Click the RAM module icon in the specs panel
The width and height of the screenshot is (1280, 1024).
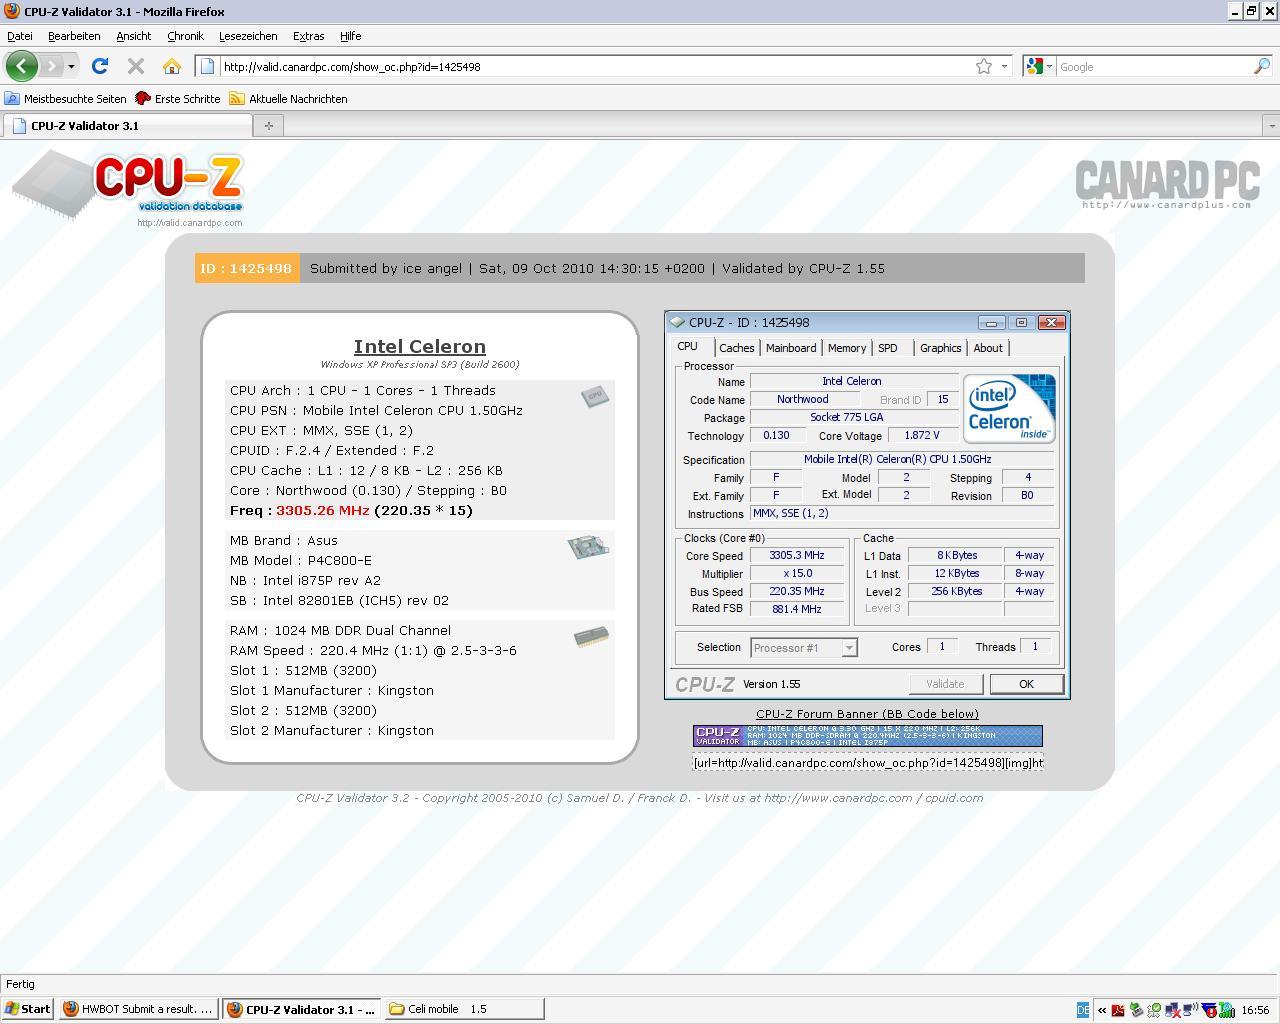click(x=591, y=637)
